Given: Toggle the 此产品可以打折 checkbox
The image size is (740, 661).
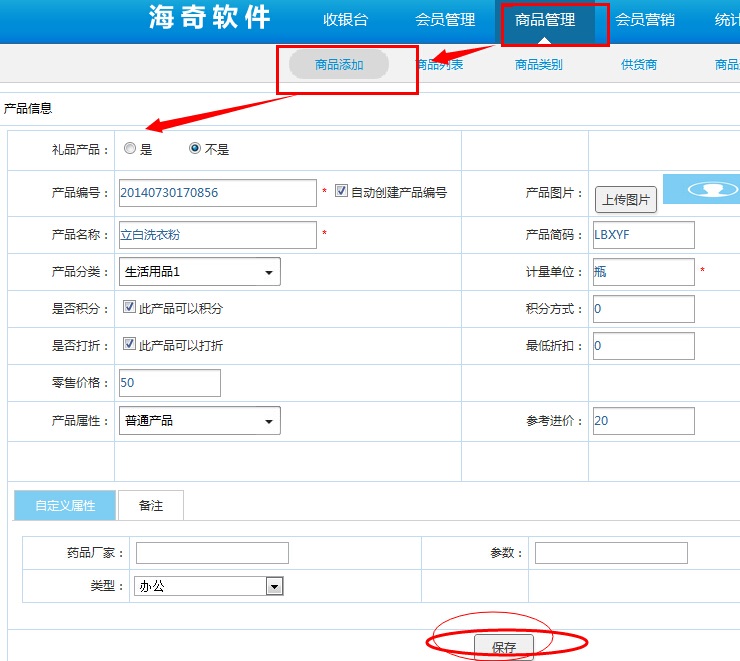Looking at the screenshot, I should [x=129, y=344].
